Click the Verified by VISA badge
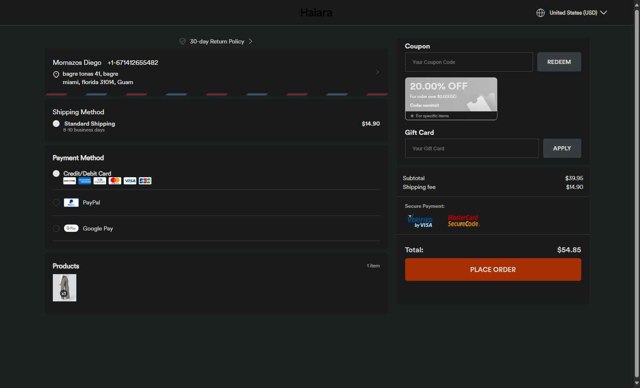Image resolution: width=640 pixels, height=388 pixels. [420, 221]
